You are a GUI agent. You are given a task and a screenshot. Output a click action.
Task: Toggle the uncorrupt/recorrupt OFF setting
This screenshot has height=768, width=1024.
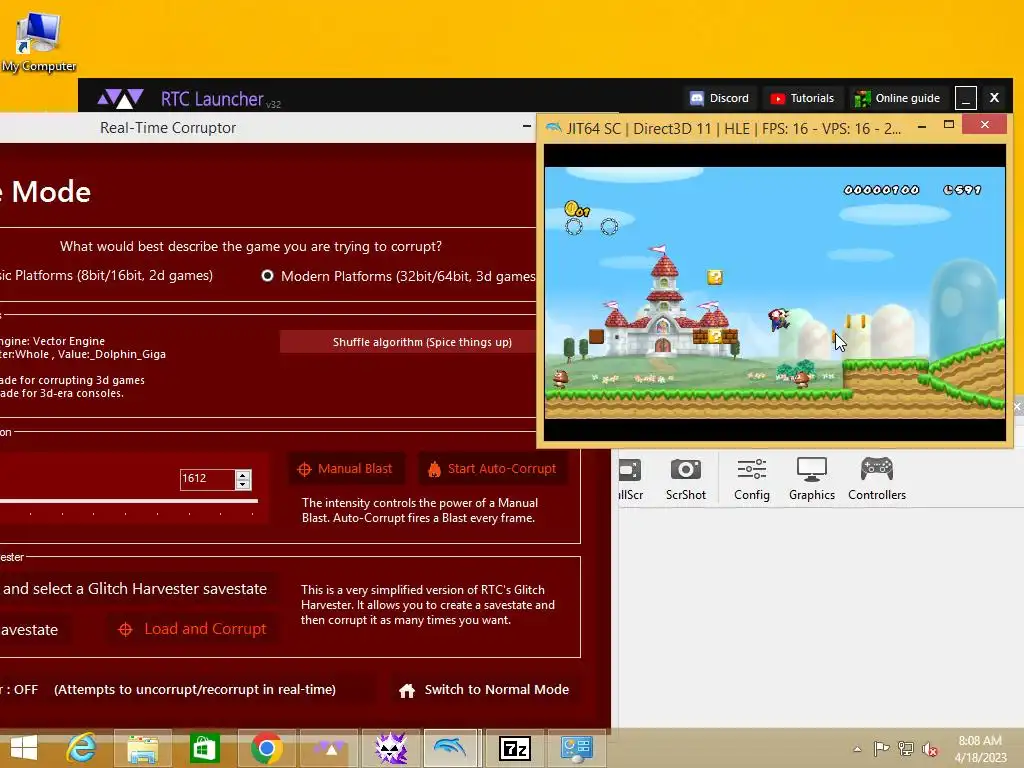pyautogui.click(x=187, y=690)
